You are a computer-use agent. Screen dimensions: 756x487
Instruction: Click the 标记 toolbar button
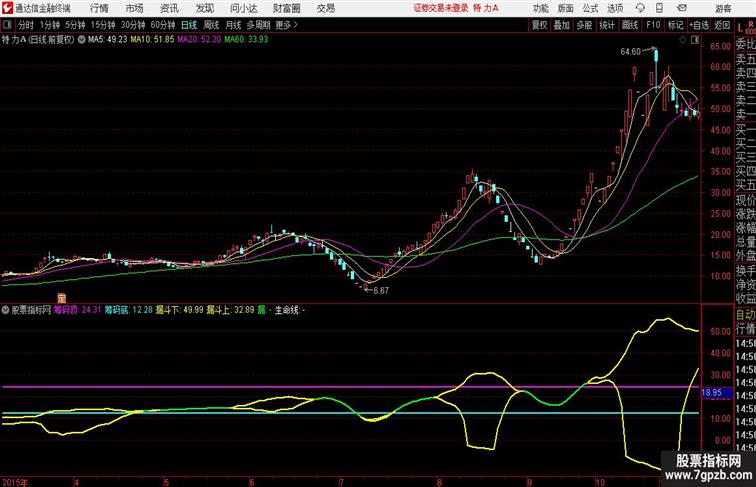(x=675, y=25)
